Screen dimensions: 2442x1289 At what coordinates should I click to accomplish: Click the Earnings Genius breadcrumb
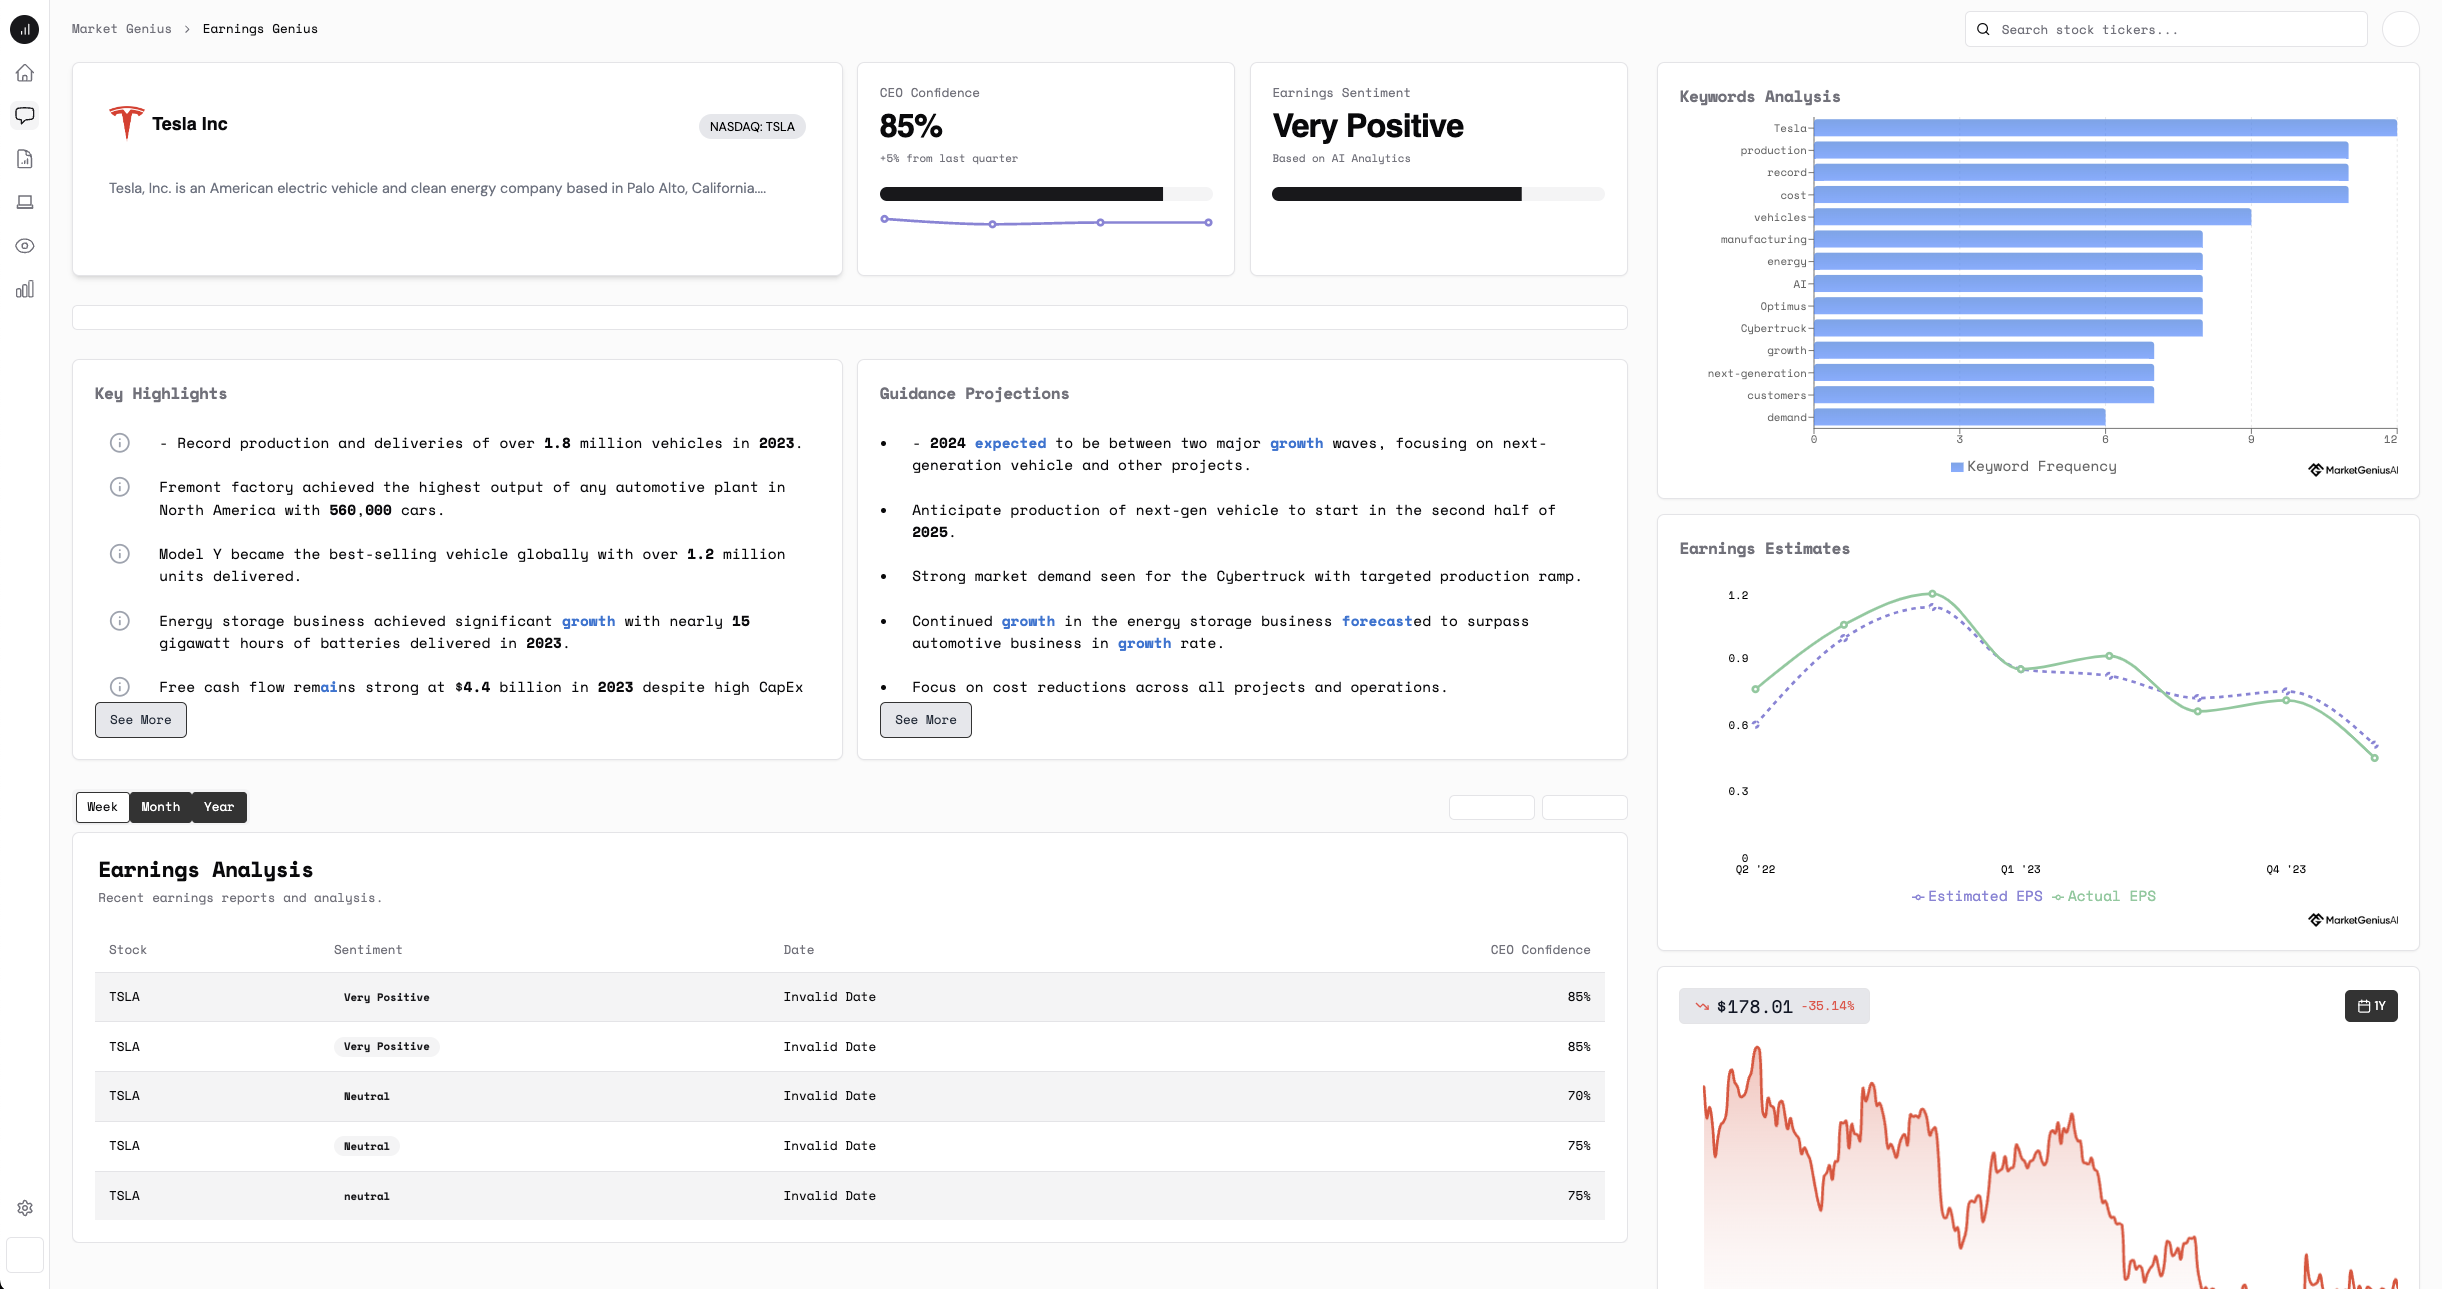click(x=260, y=29)
